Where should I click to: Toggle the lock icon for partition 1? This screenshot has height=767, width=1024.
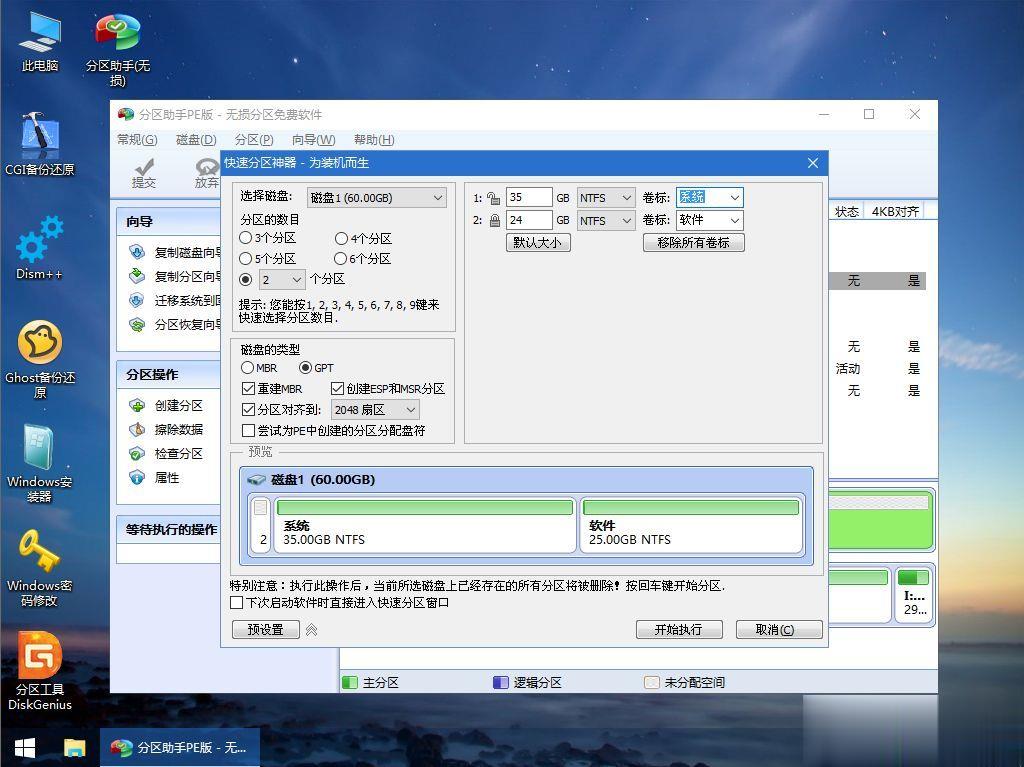494,197
